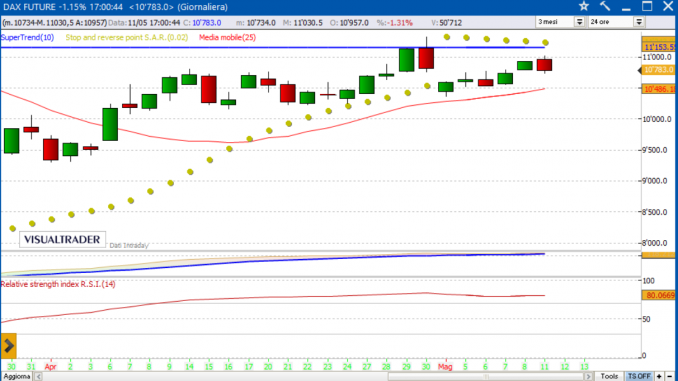Select the Media mobile(25) label
The width and height of the screenshot is (678, 381).
coord(227,37)
